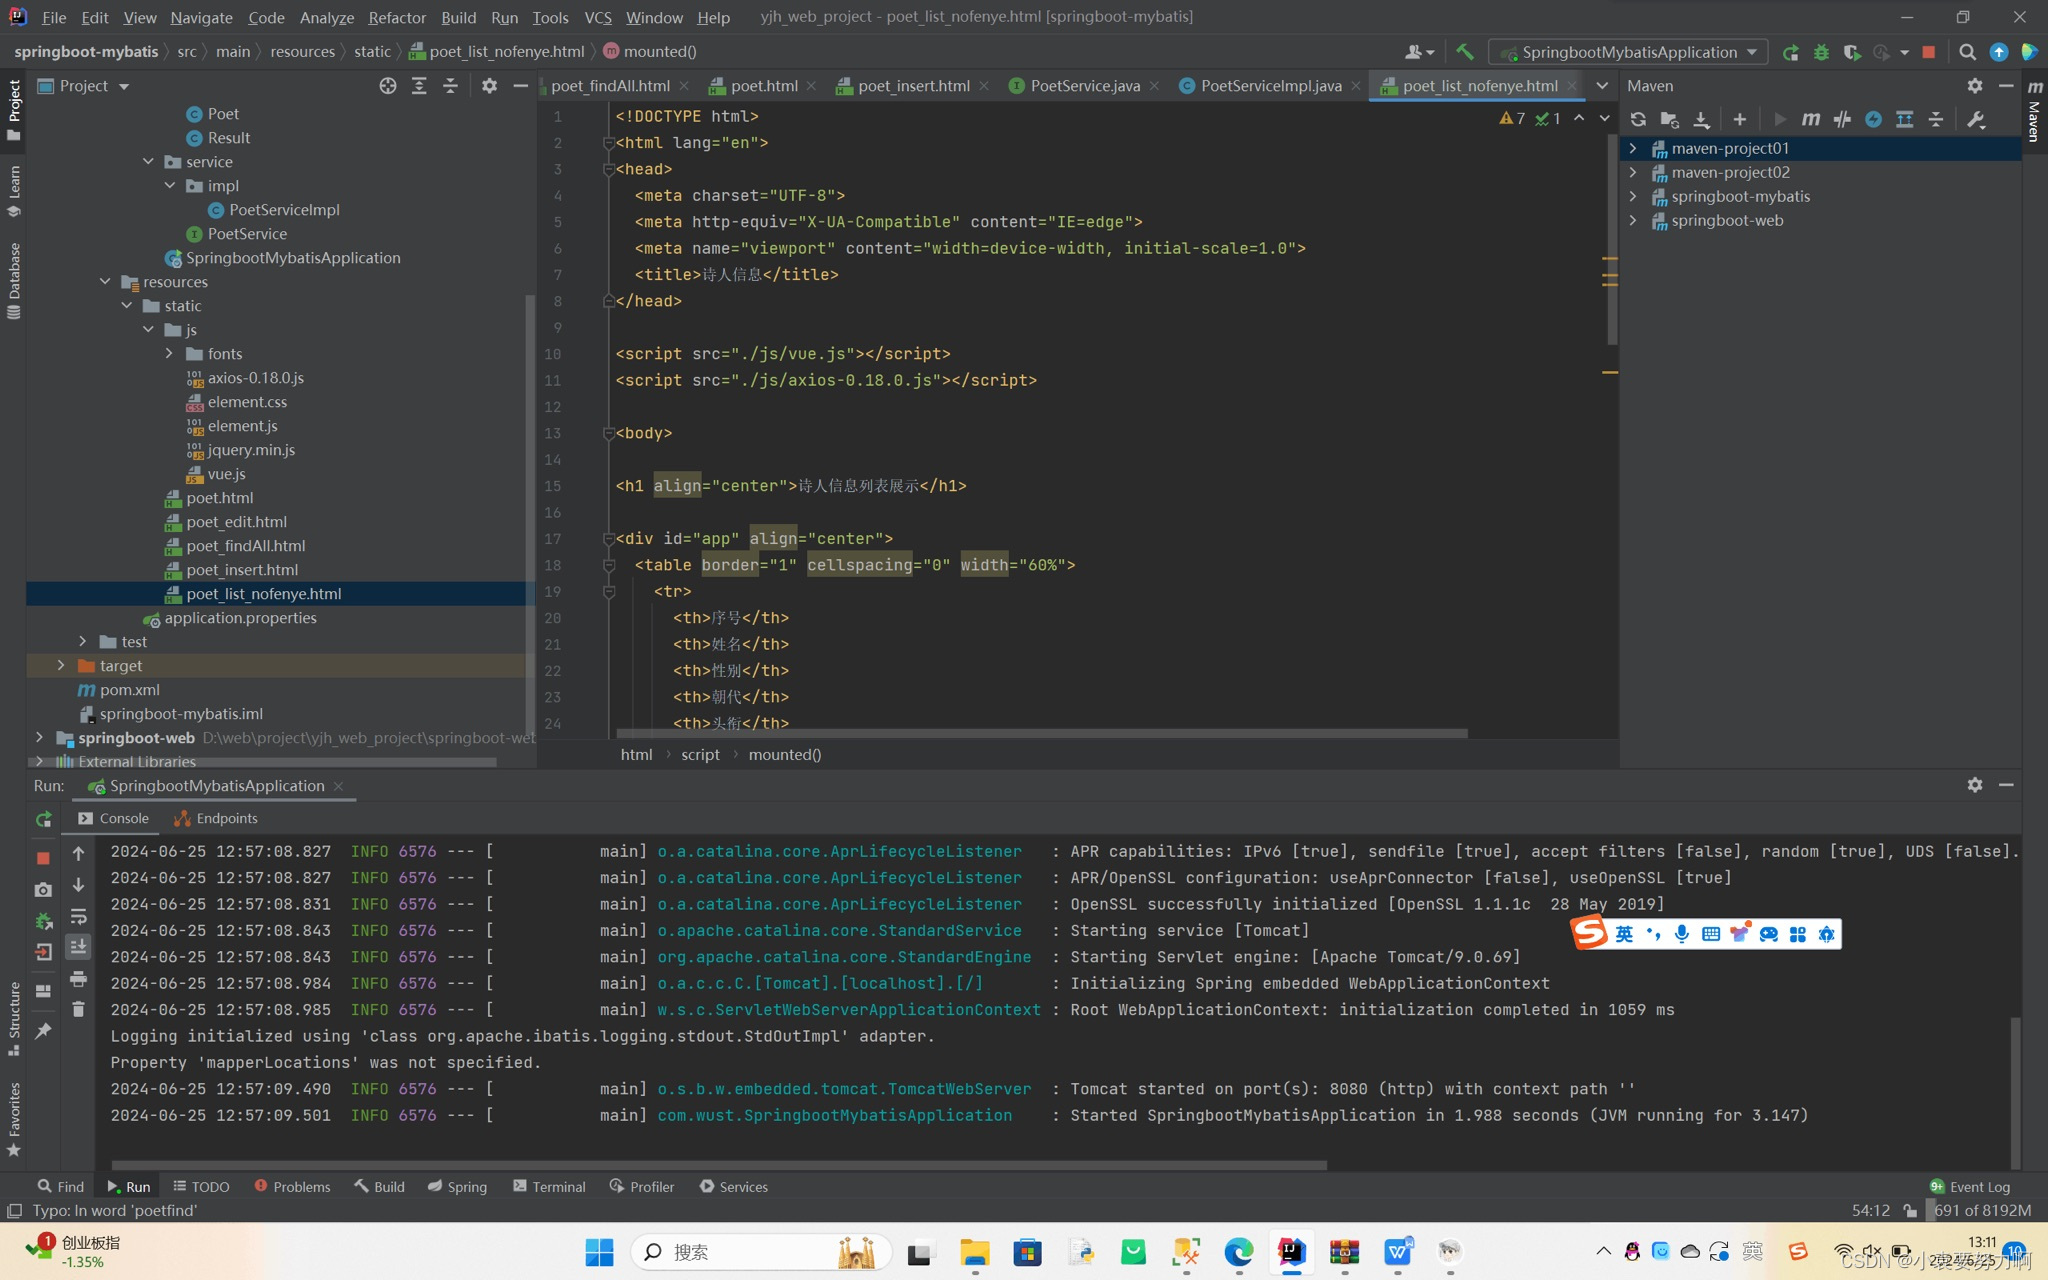Image resolution: width=2048 pixels, height=1280 pixels.
Task: Open Maven Settings wrench icon
Action: (1975, 119)
